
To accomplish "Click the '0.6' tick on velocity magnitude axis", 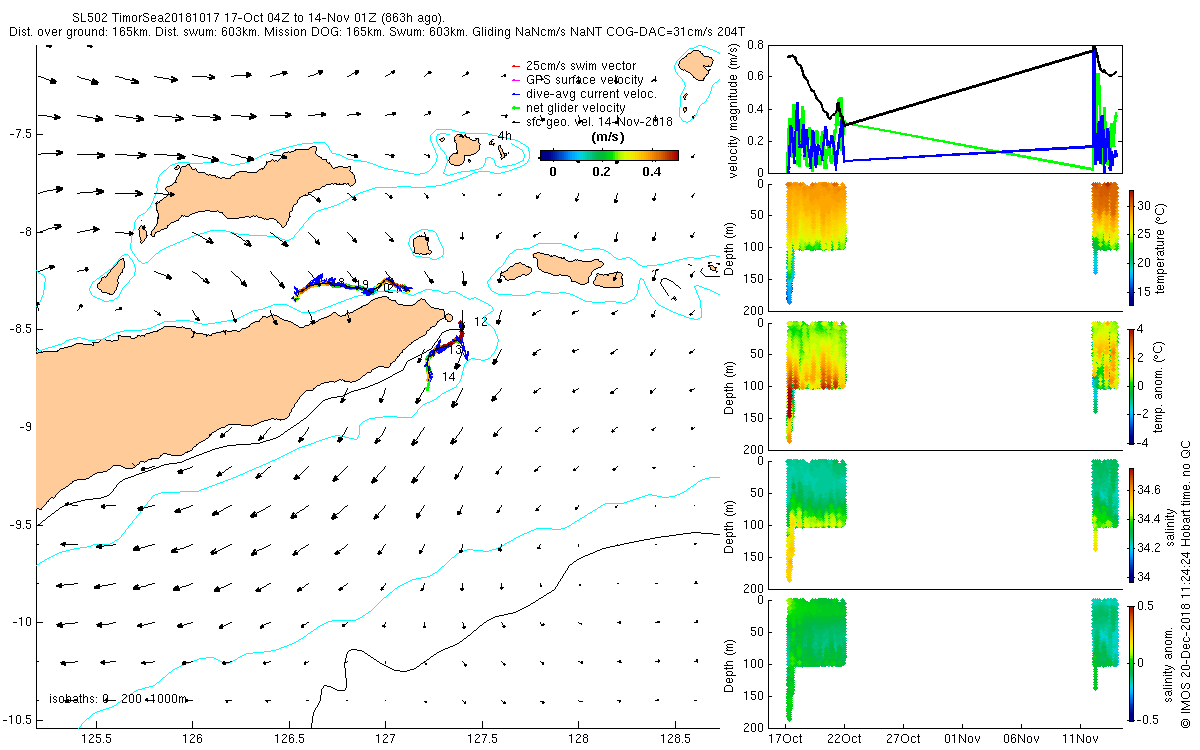I will 756,77.
